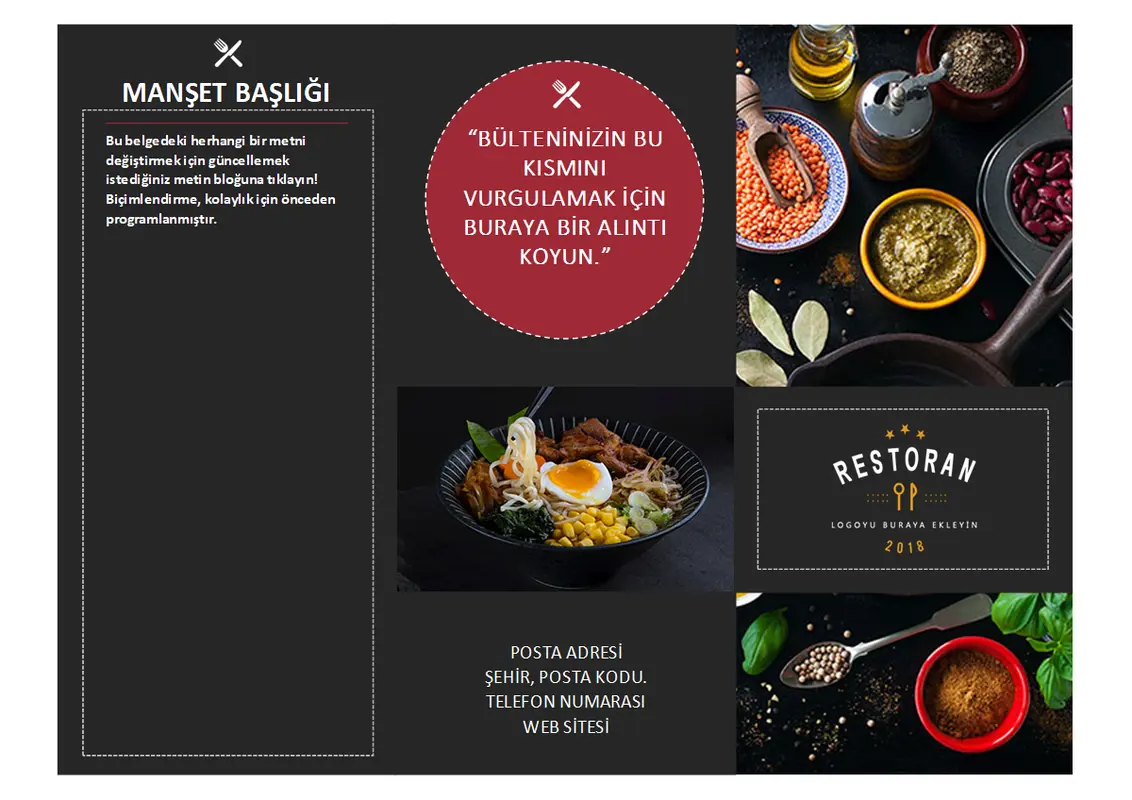Select the empty area inside the dashed left text box

[x=228, y=491]
